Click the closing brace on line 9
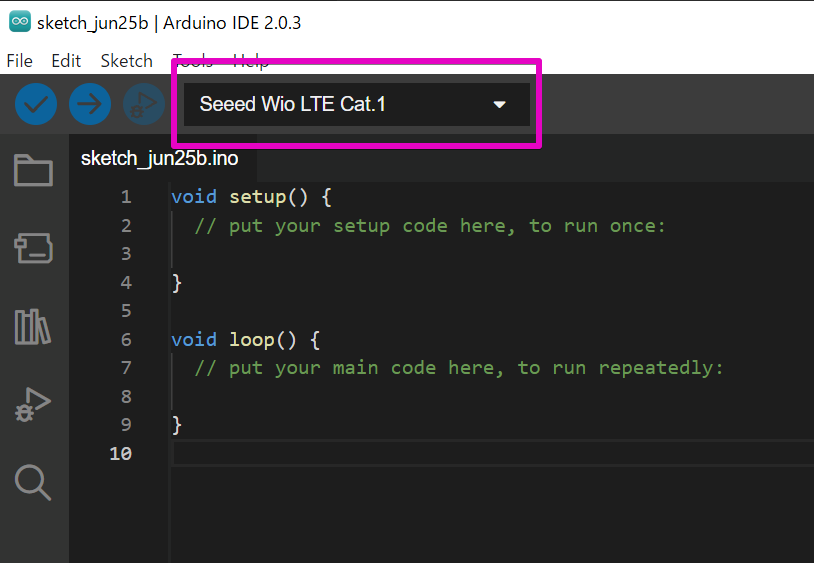This screenshot has width=814, height=563. [x=177, y=425]
